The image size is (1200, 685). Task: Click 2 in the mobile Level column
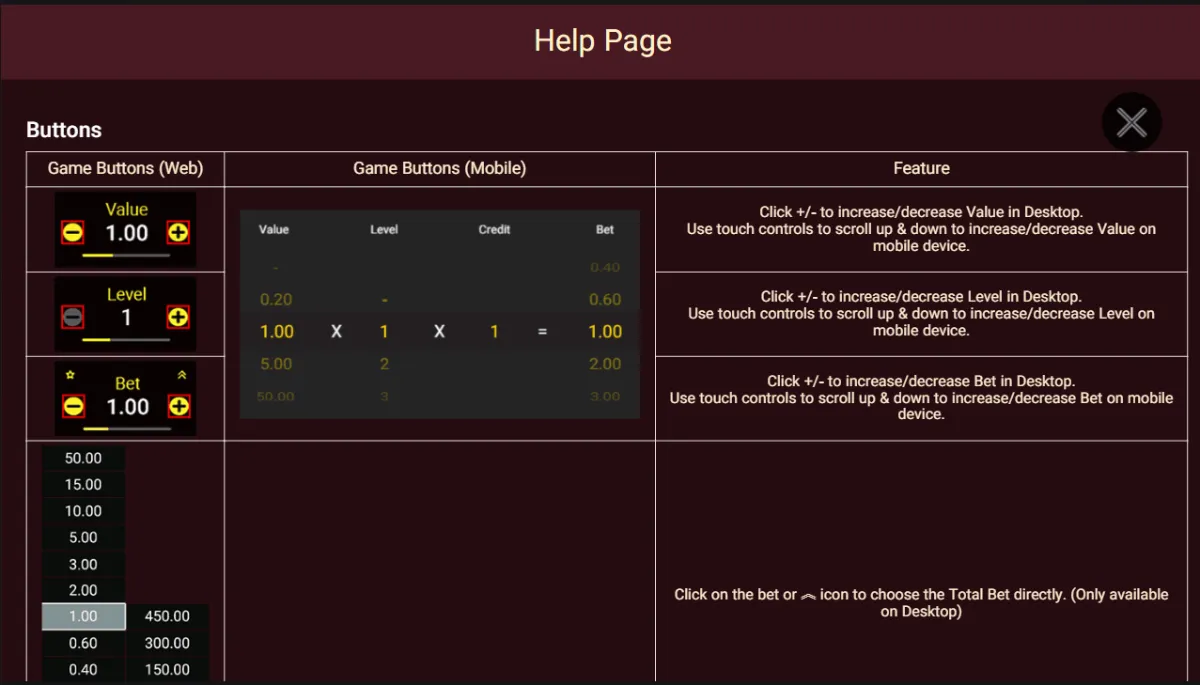click(384, 364)
